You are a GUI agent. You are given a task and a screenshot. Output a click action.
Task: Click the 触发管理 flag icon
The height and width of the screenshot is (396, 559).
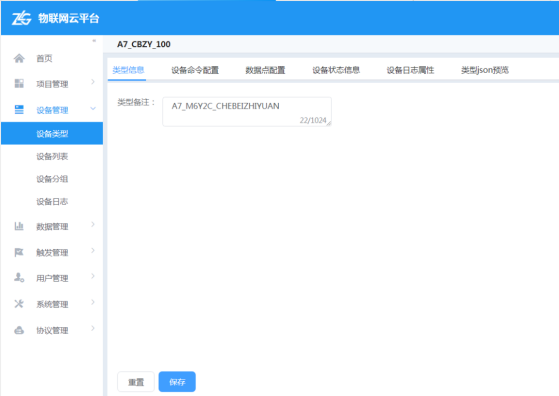[x=19, y=252]
